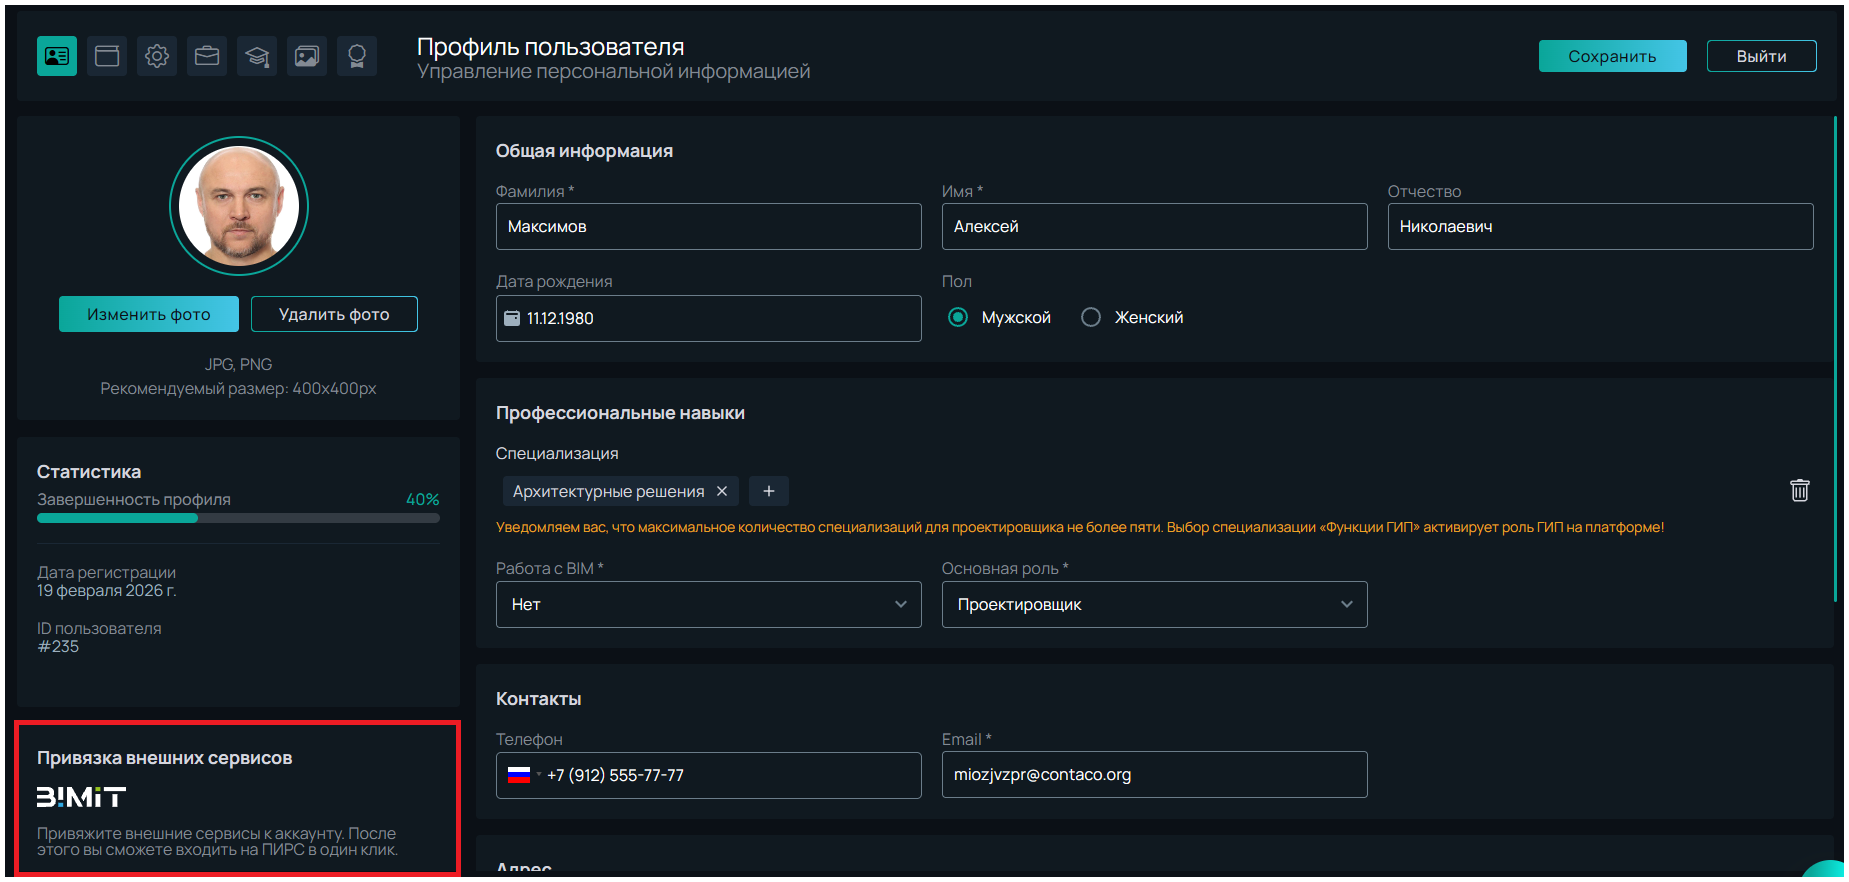Open the phone country flag selector
The height and width of the screenshot is (882, 1849).
click(x=523, y=775)
